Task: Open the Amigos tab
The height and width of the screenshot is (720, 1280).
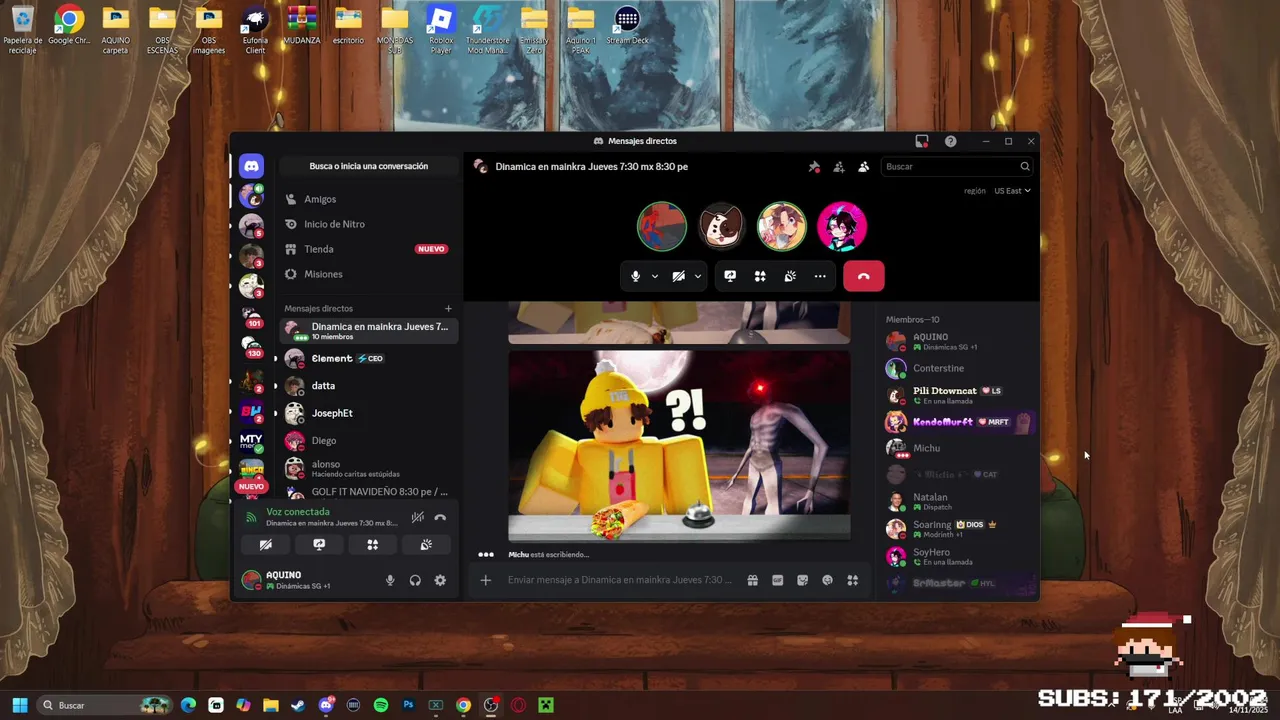Action: (368, 199)
